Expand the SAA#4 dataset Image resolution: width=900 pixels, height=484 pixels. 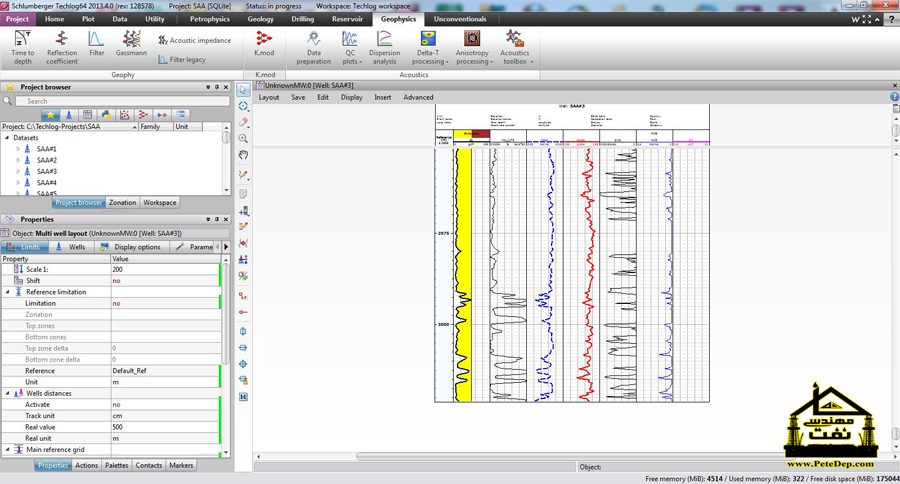click(18, 183)
